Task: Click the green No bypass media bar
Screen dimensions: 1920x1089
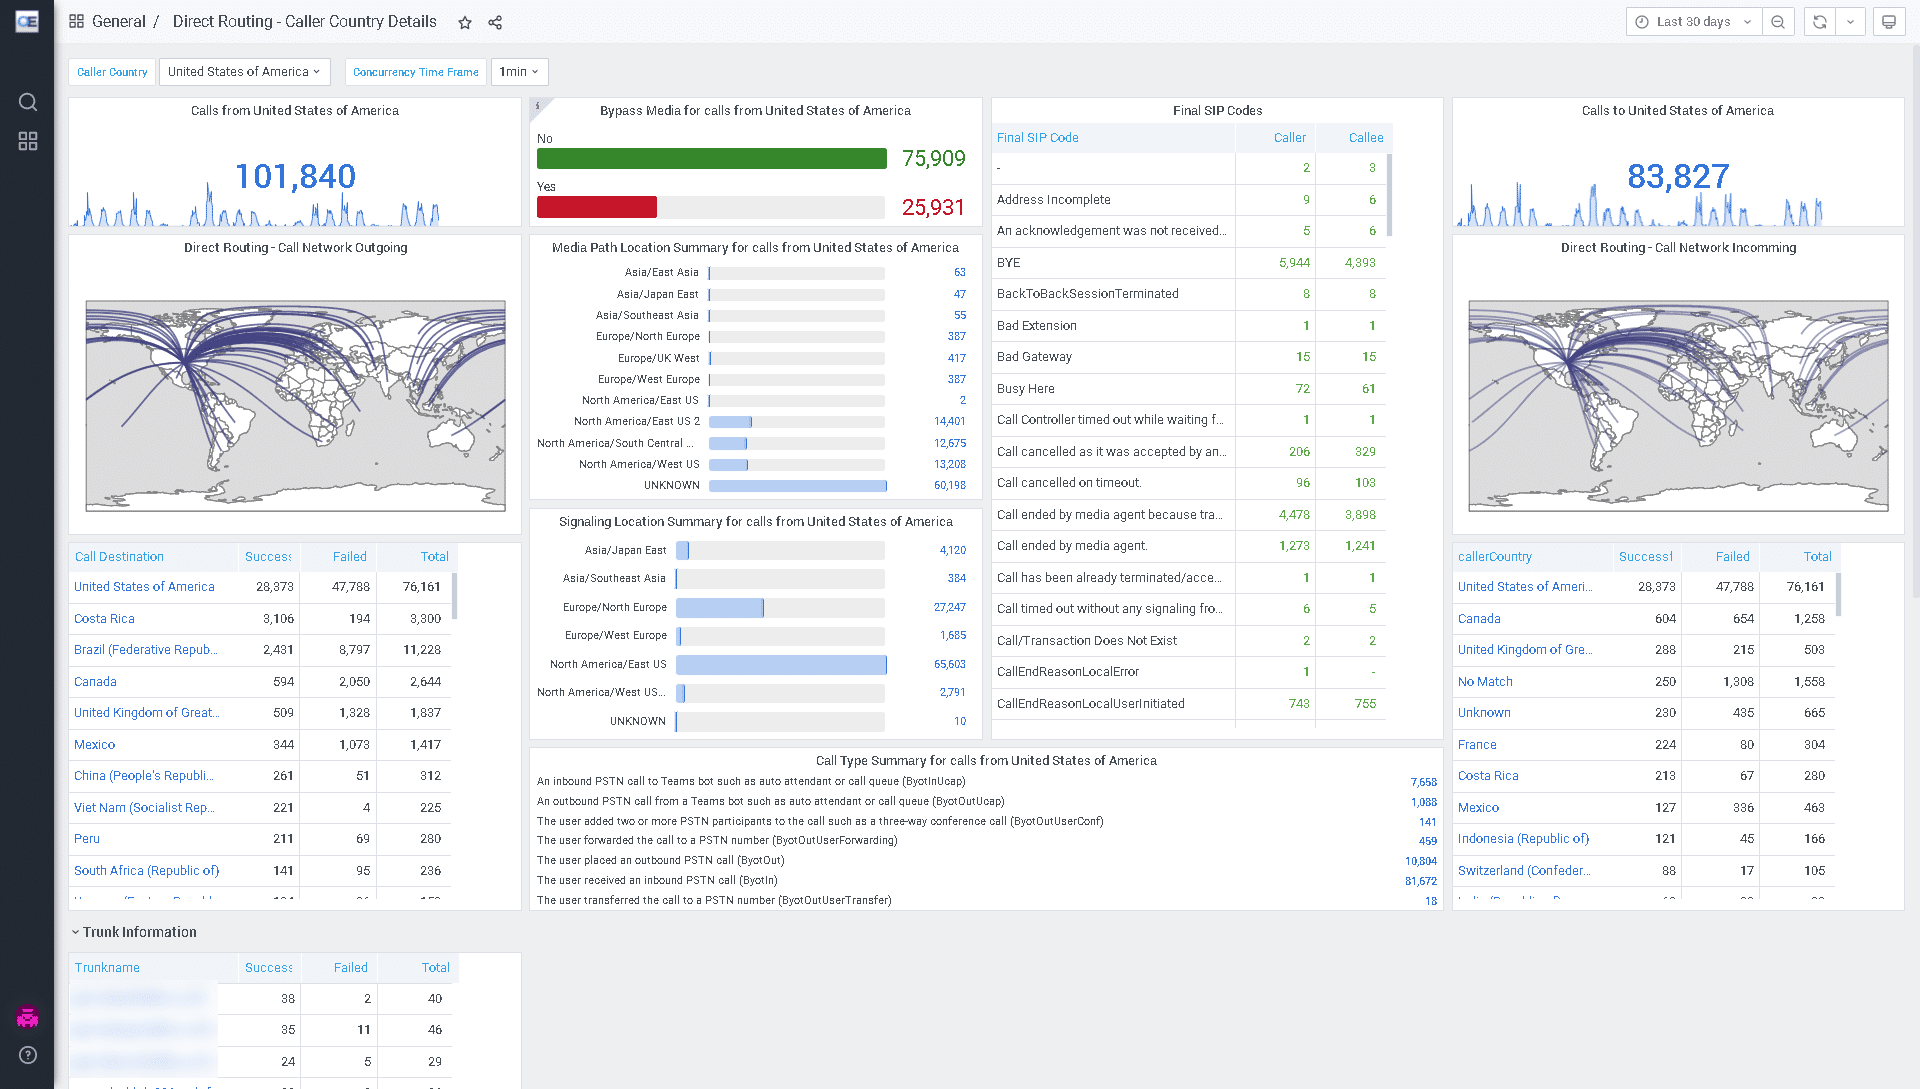Action: point(711,159)
